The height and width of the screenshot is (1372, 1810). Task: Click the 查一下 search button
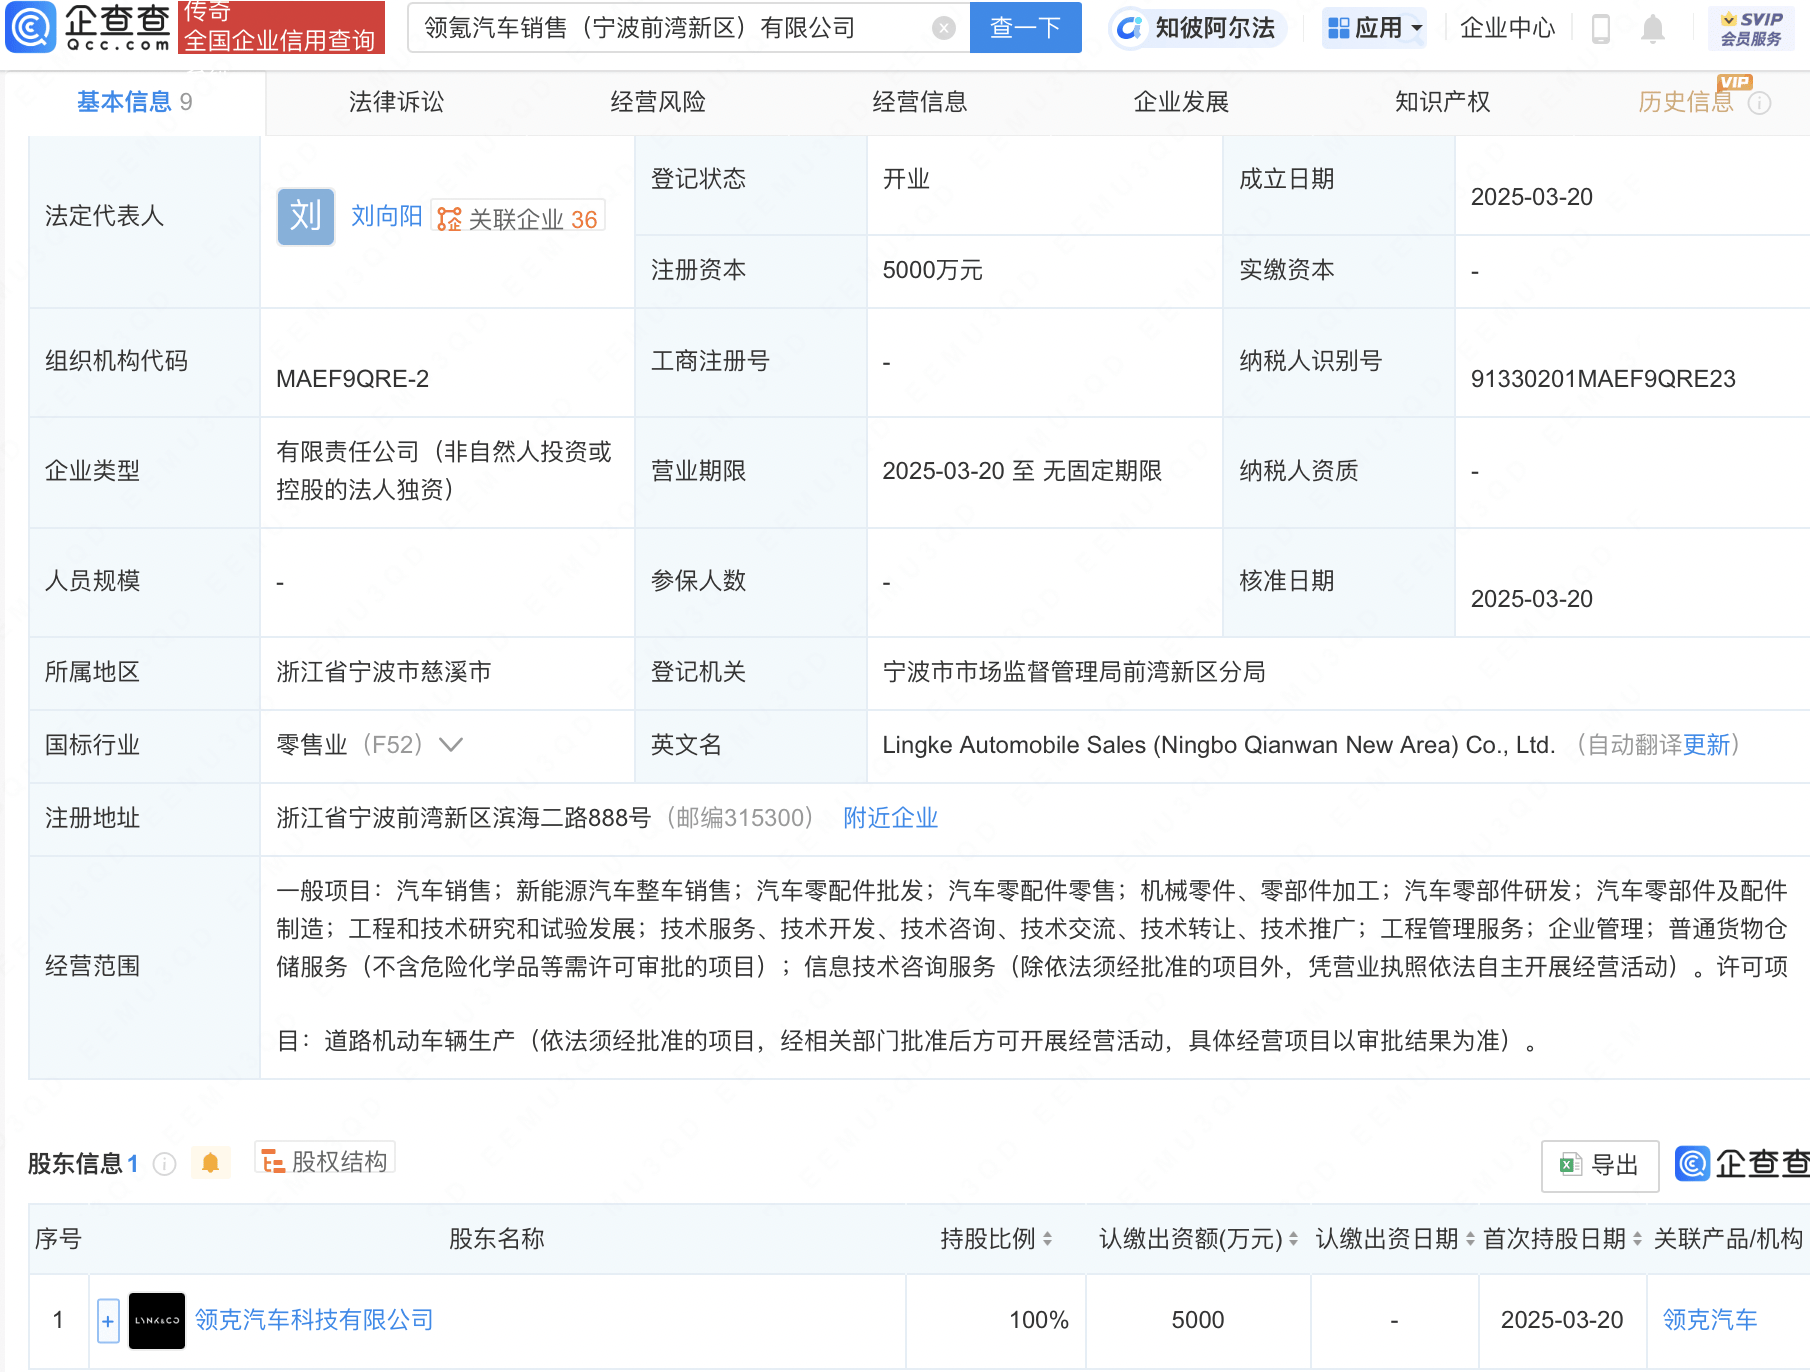pos(1025,27)
